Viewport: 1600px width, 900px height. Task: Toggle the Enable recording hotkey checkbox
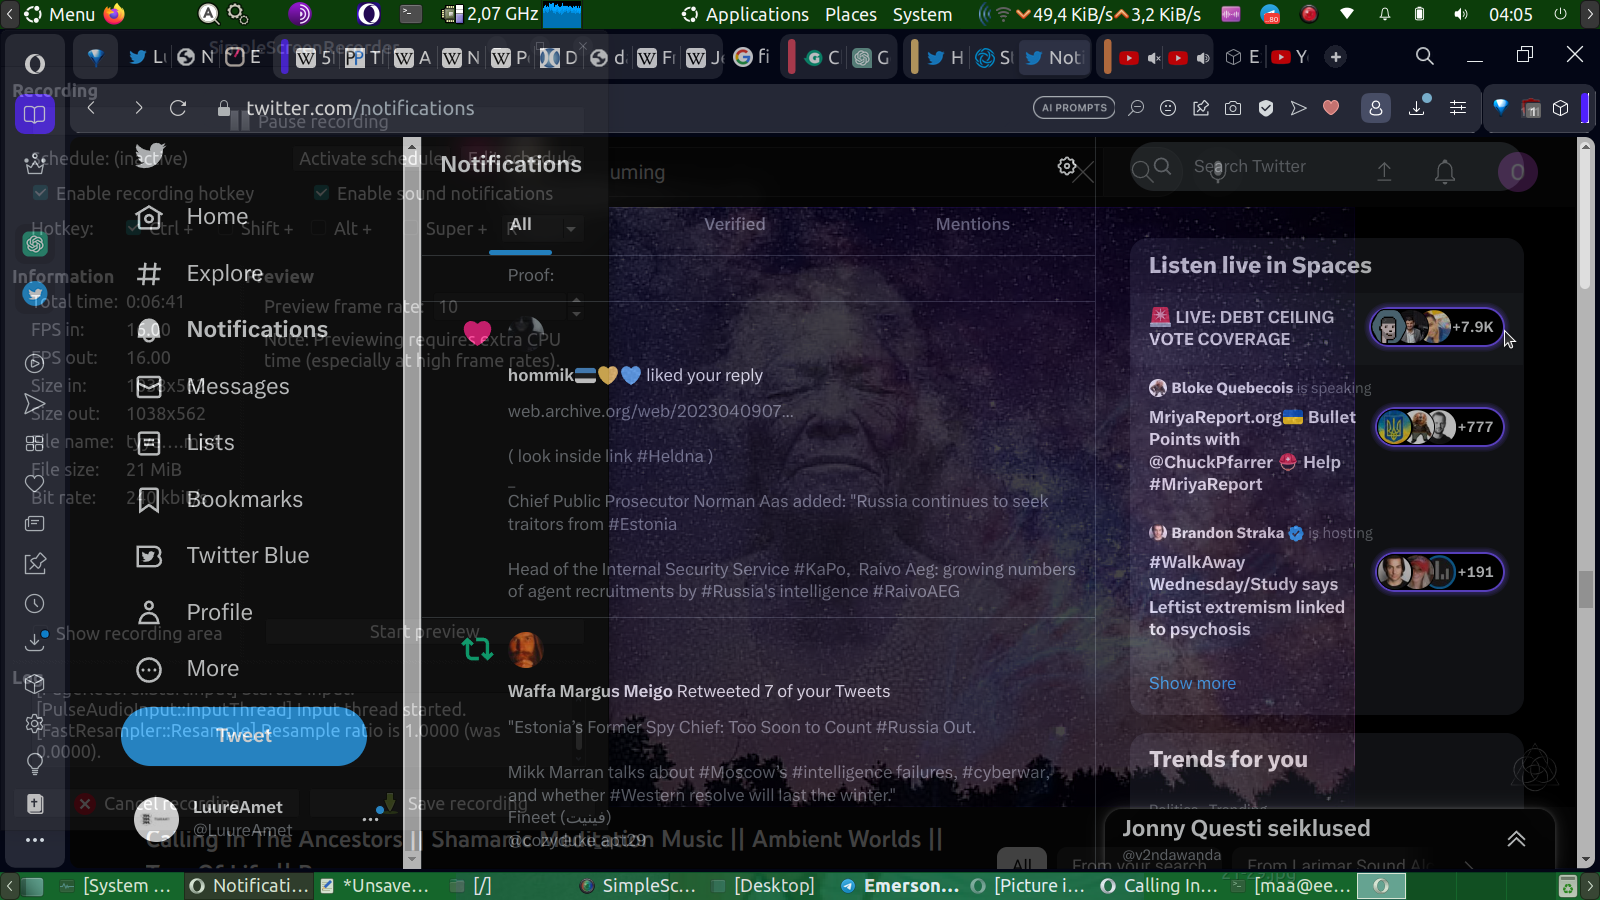40,193
